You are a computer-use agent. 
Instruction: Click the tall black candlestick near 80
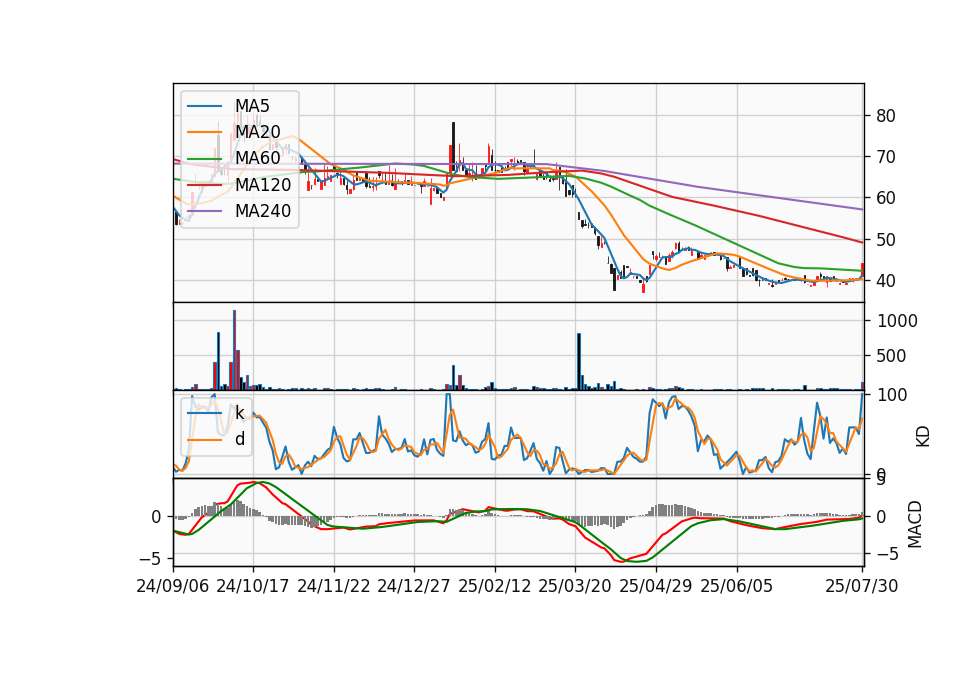(x=454, y=147)
